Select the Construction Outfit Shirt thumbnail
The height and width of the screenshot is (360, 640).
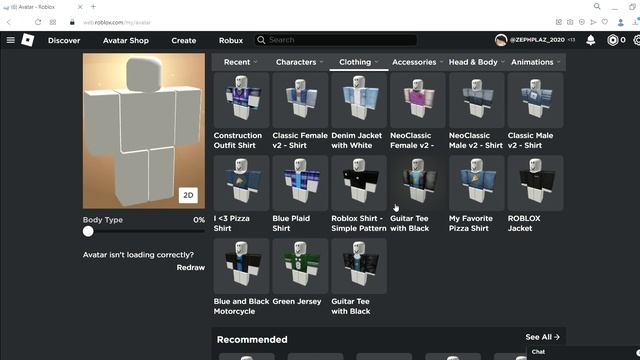click(241, 100)
